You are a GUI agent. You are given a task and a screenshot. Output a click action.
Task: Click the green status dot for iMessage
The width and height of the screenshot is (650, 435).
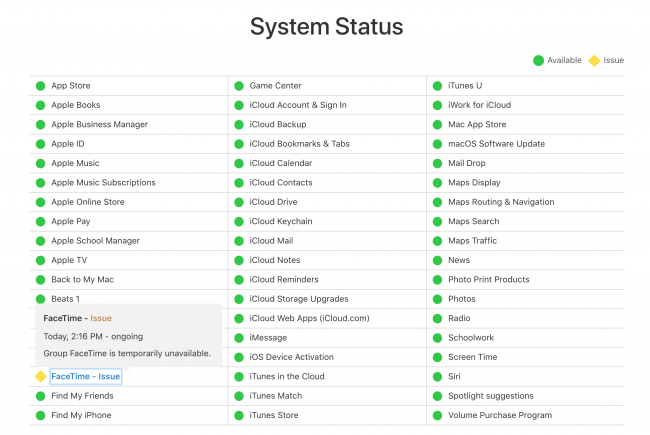coord(239,338)
